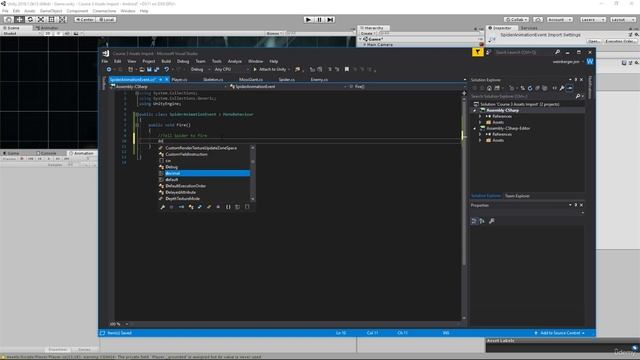
Task: Step one frame in Unity
Action: [330, 19]
